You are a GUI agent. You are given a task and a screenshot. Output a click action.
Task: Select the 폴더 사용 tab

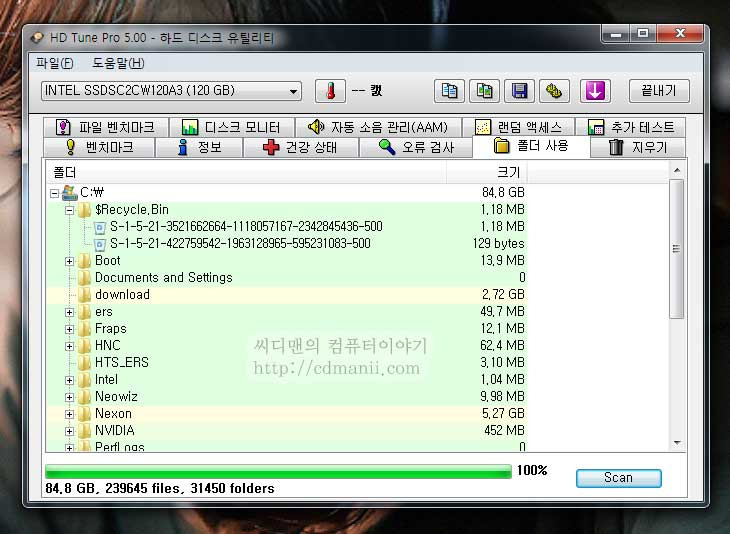tap(531, 146)
